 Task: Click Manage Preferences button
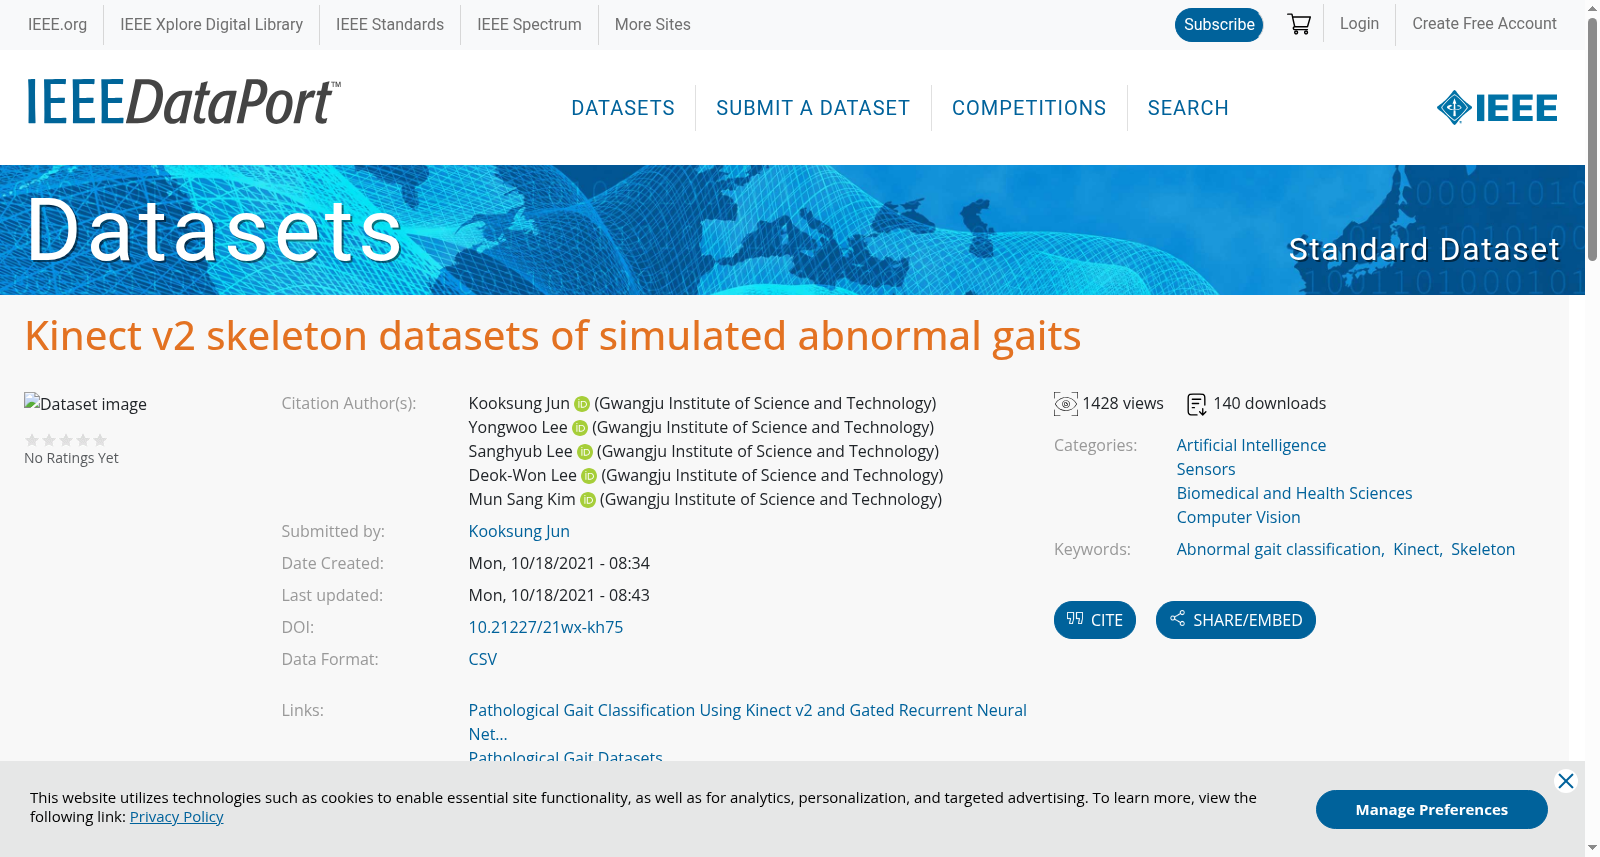(x=1432, y=810)
